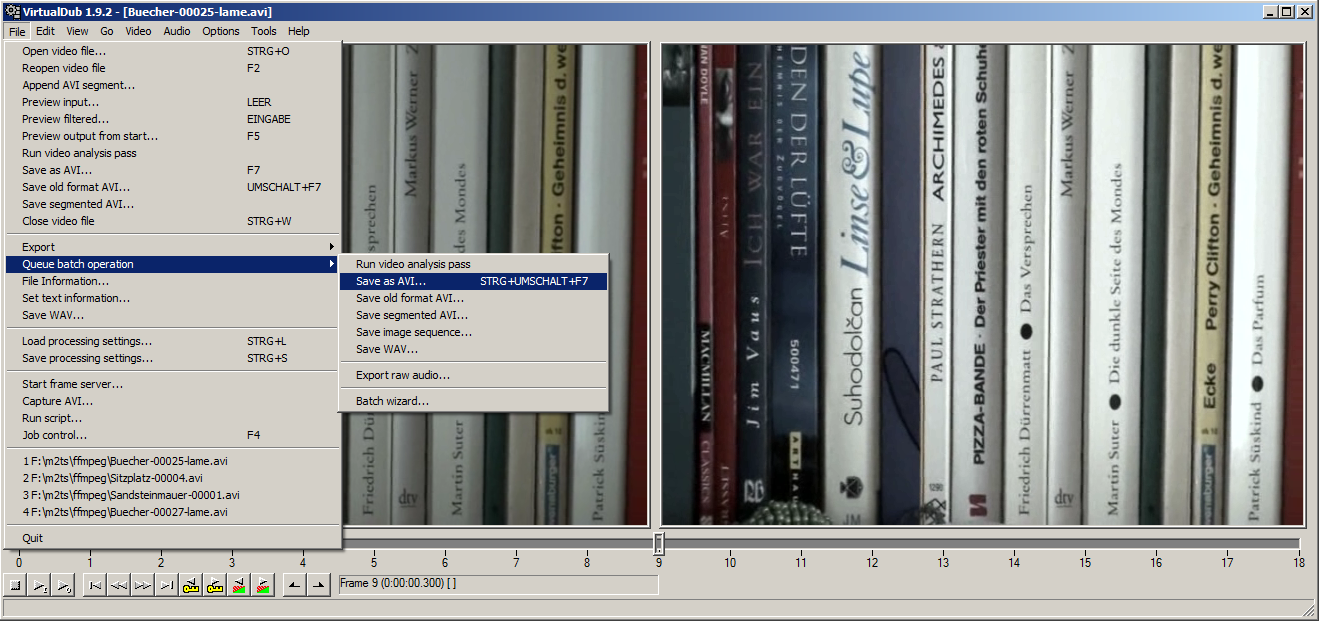Select Start frame server
Screen dimensions: 1319x621
click(173, 384)
